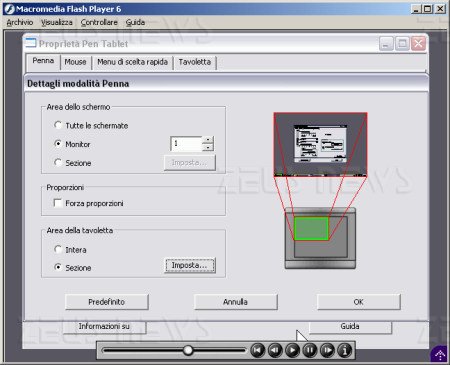
Task: Step forward one frame in playback bar
Action: pyautogui.click(x=327, y=350)
